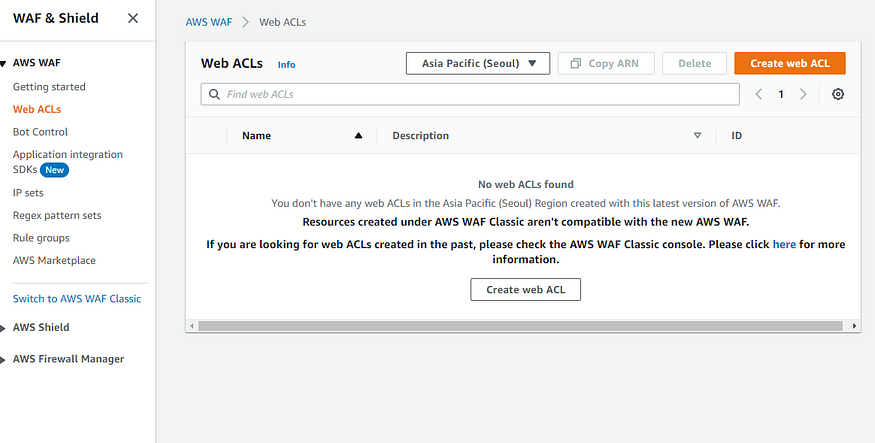Image resolution: width=875 pixels, height=443 pixels.
Task: Open the Web ACLs Info link
Action: [x=286, y=65]
